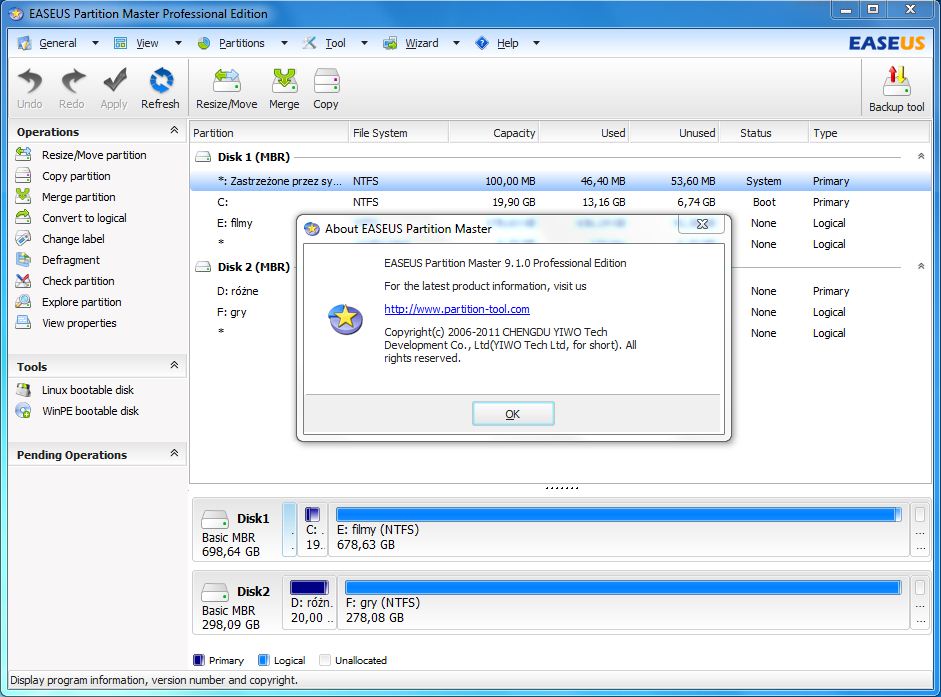Click the star icon in About dialog
The image size is (941, 697).
(345, 318)
